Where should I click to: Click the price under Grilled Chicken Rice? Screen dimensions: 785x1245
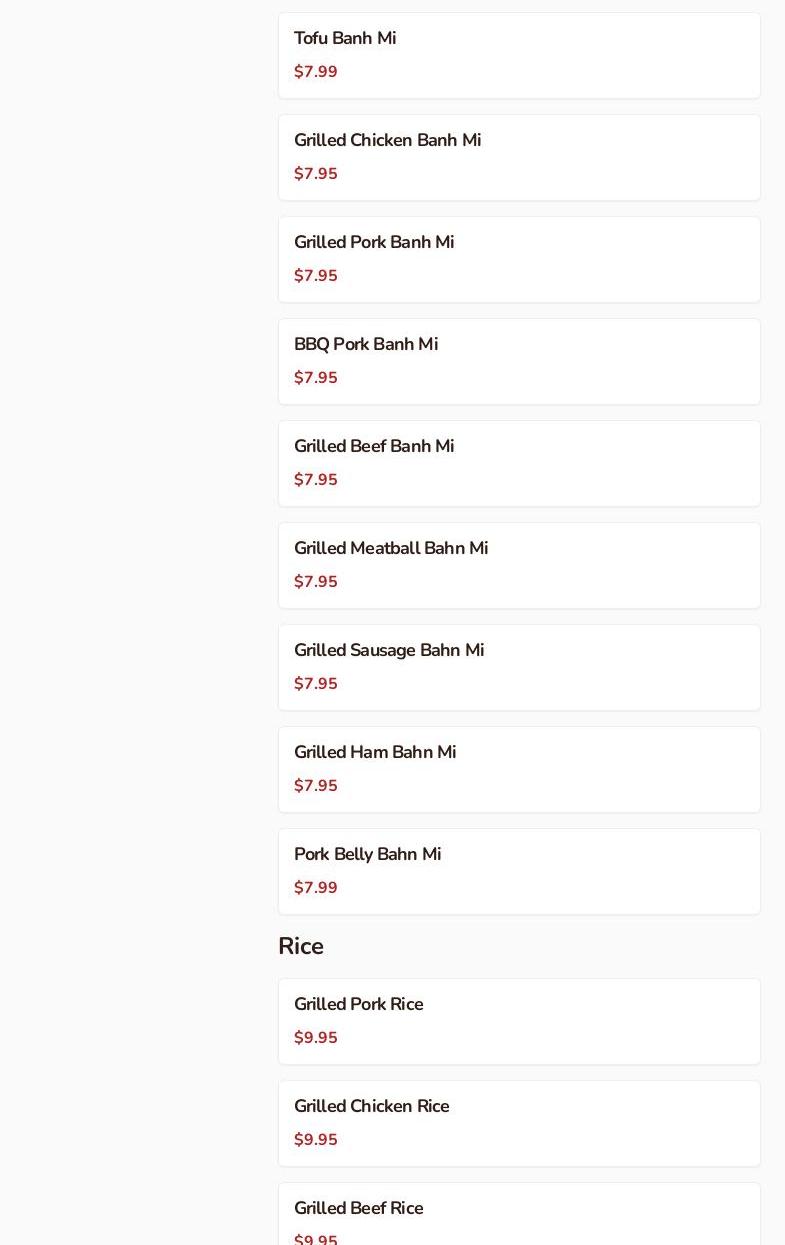(316, 1140)
